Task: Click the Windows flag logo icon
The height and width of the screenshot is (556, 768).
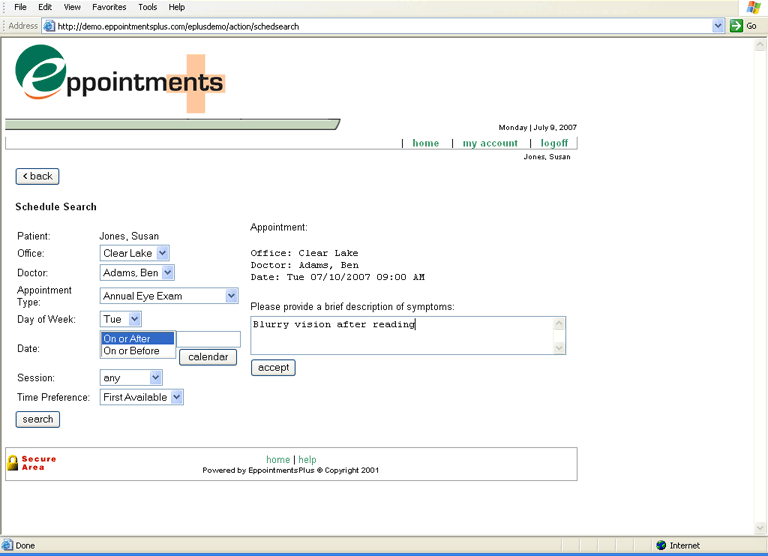Action: pos(752,7)
